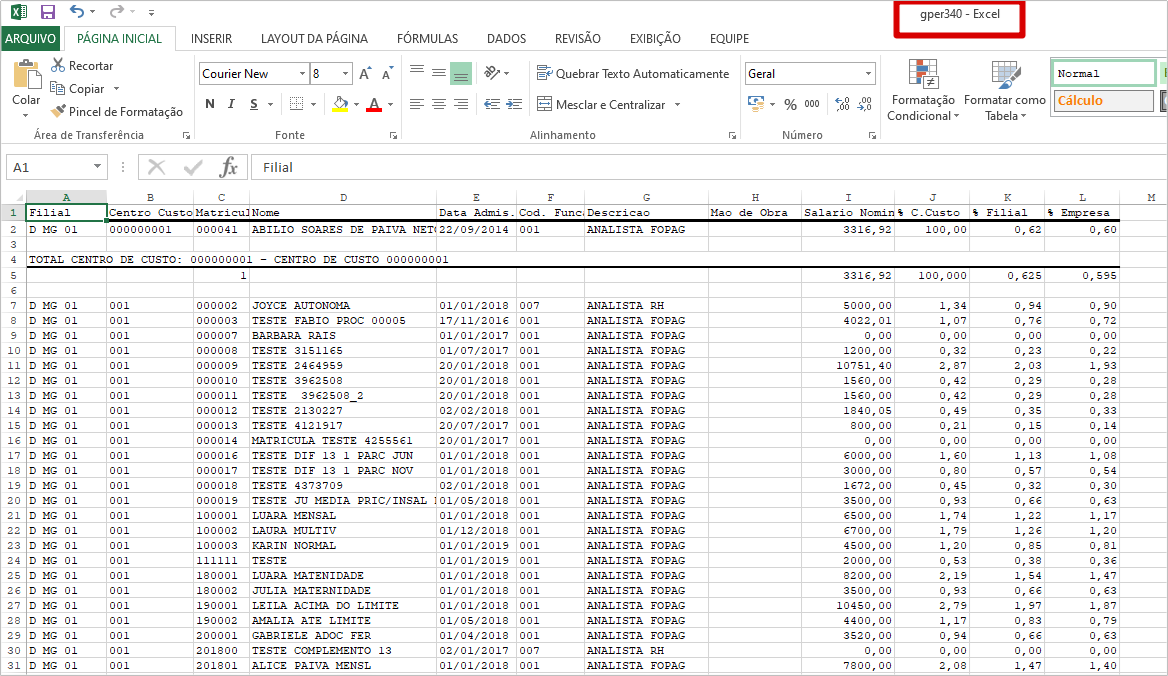
Task: Cancel formula bar entry X
Action: coord(156,167)
